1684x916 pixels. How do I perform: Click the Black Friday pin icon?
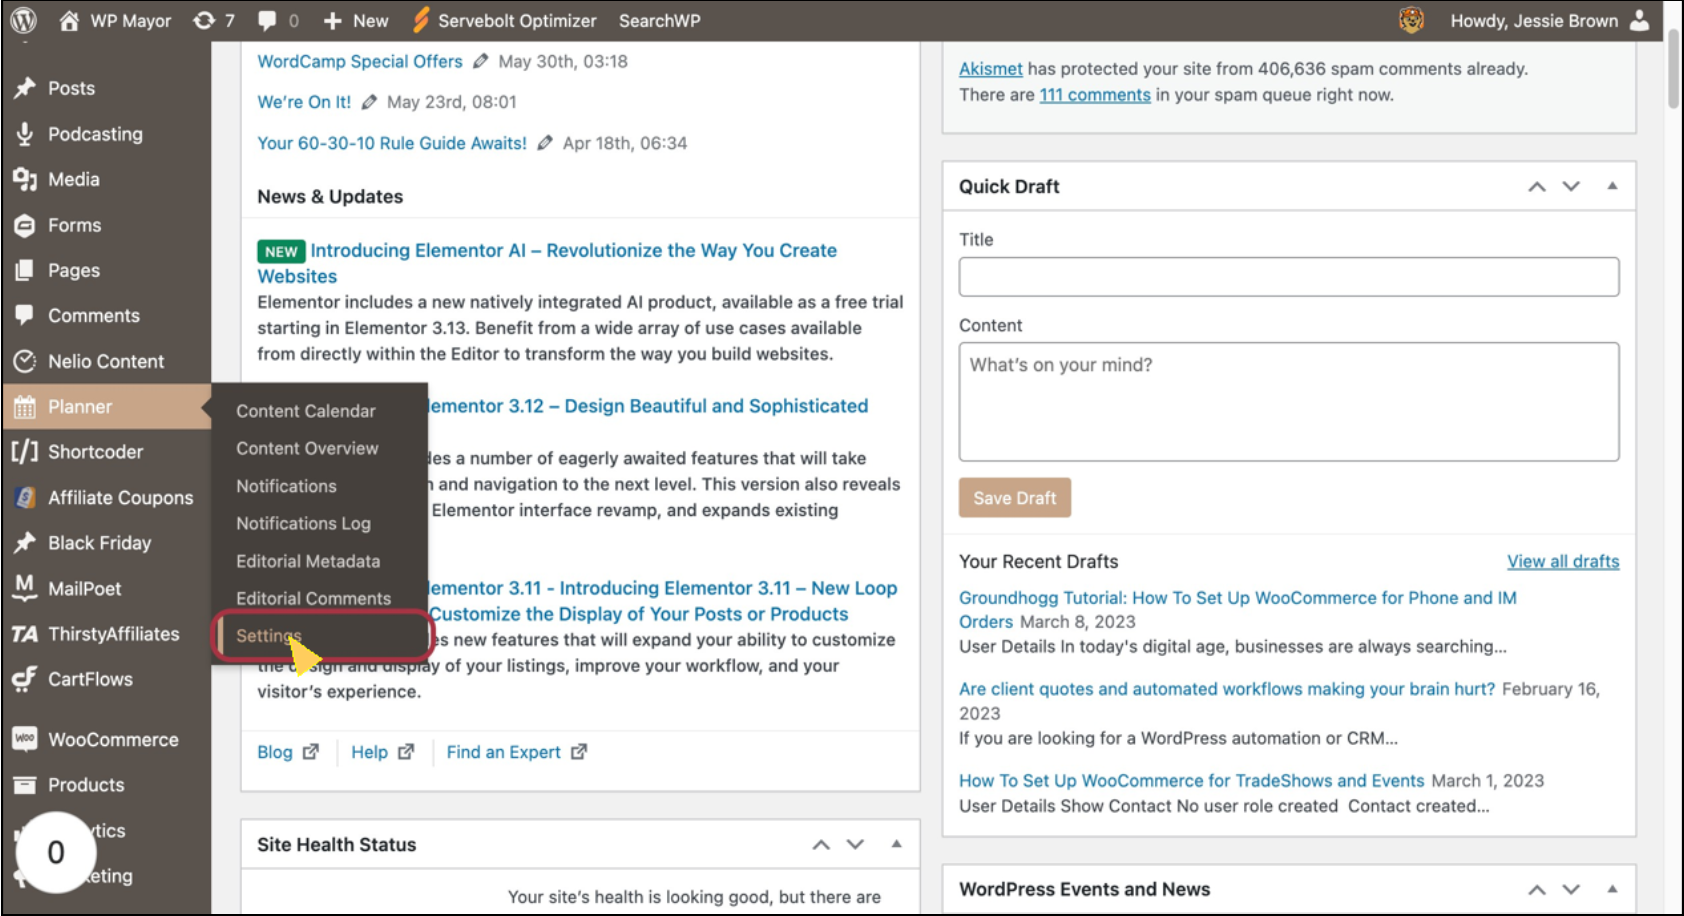(x=25, y=543)
